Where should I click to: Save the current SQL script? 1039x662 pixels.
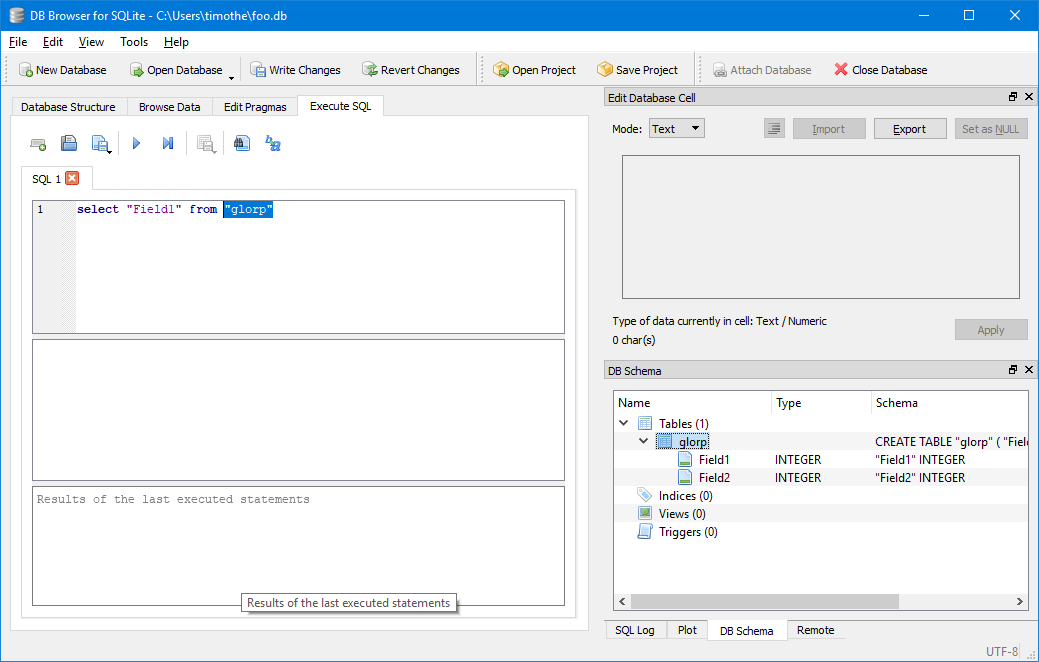tap(101, 143)
